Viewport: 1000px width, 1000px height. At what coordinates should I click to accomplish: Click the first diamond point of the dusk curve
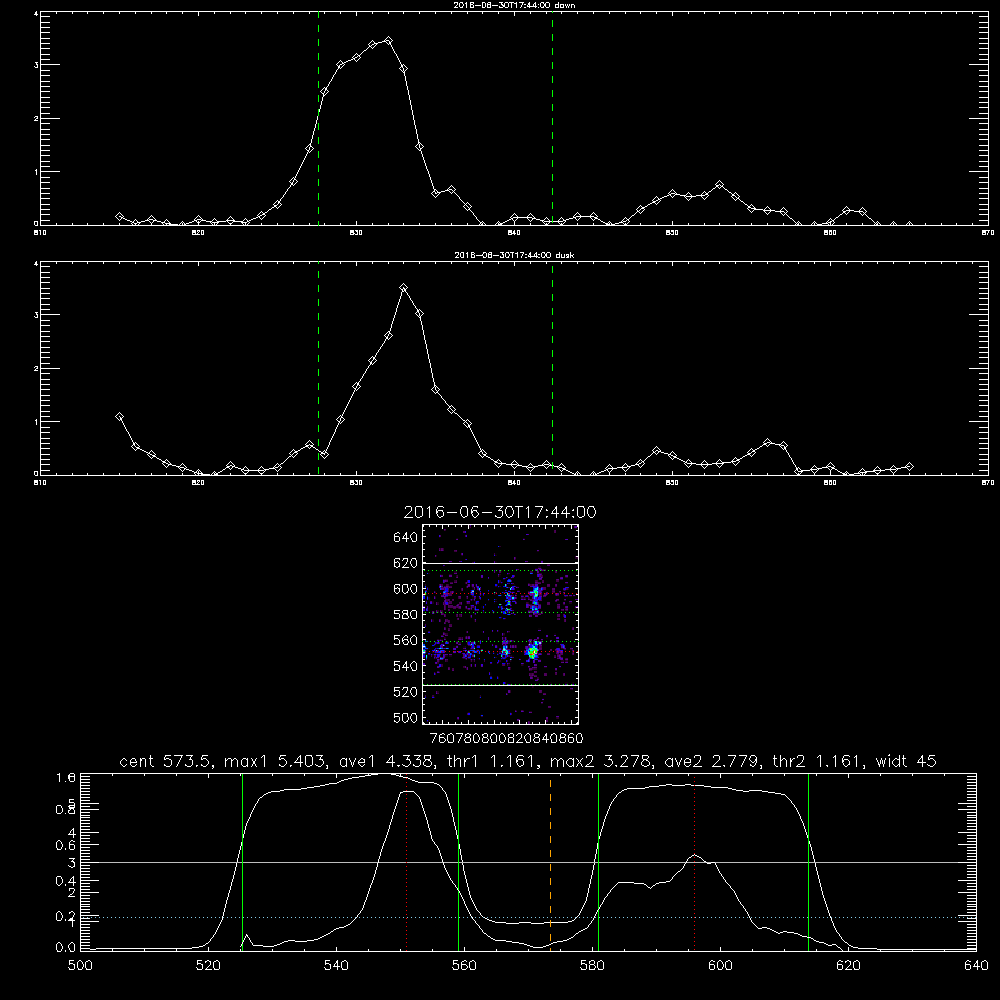coord(119,416)
